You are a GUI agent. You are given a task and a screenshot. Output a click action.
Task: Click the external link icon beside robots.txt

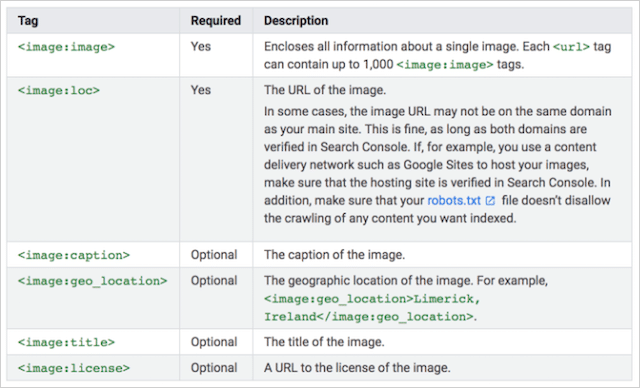point(490,201)
